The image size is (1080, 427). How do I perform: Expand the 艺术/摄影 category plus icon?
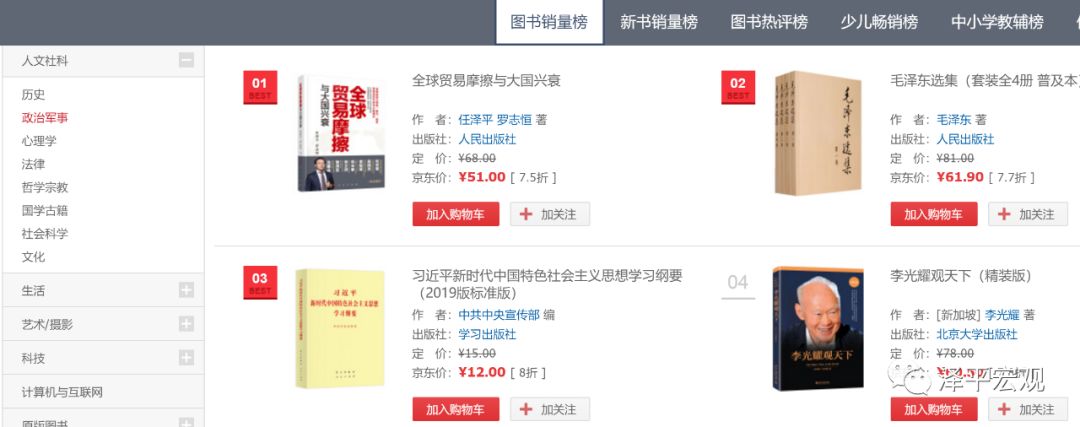click(186, 324)
